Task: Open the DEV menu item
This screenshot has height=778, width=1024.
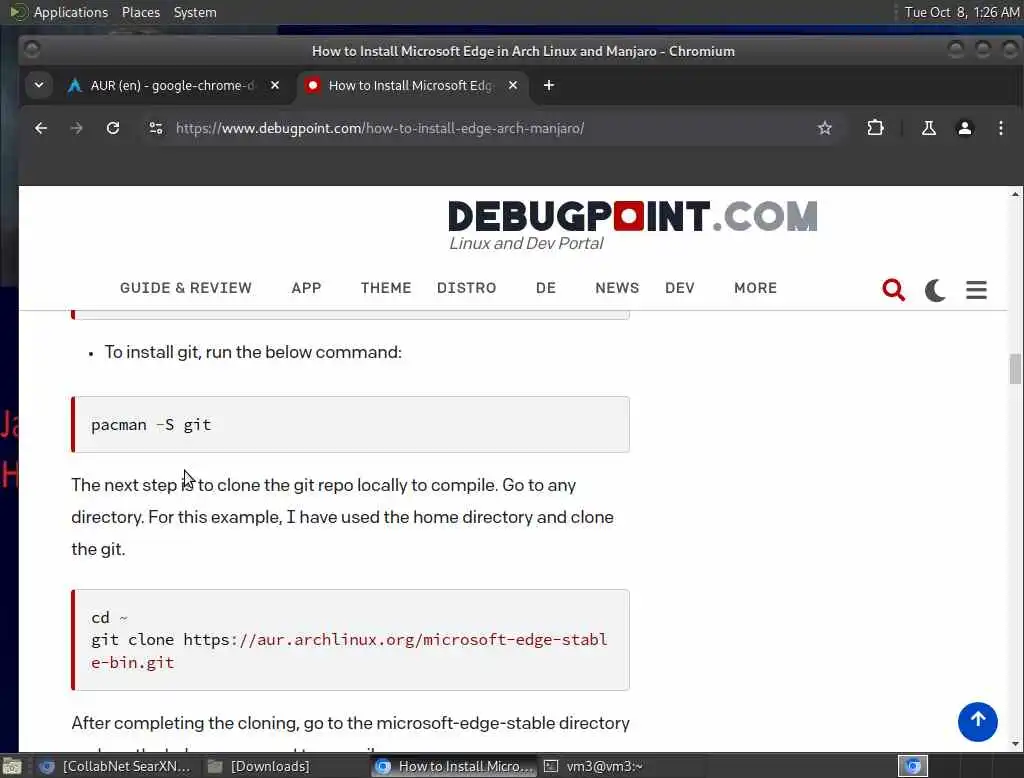Action: click(x=679, y=288)
